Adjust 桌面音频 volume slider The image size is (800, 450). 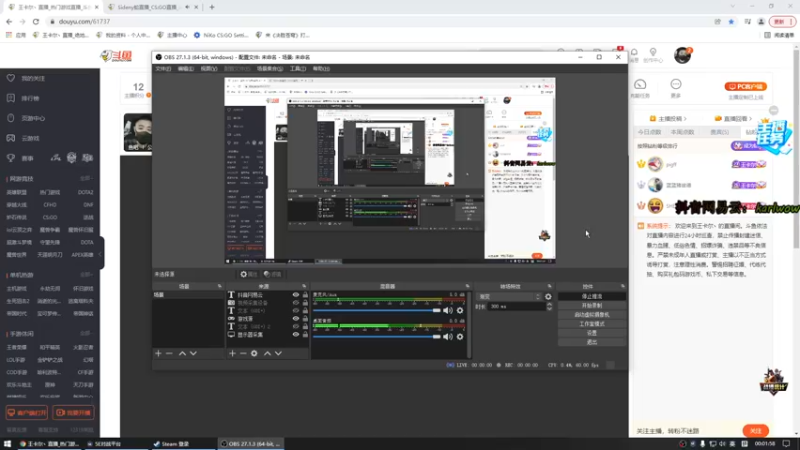[x=377, y=337]
